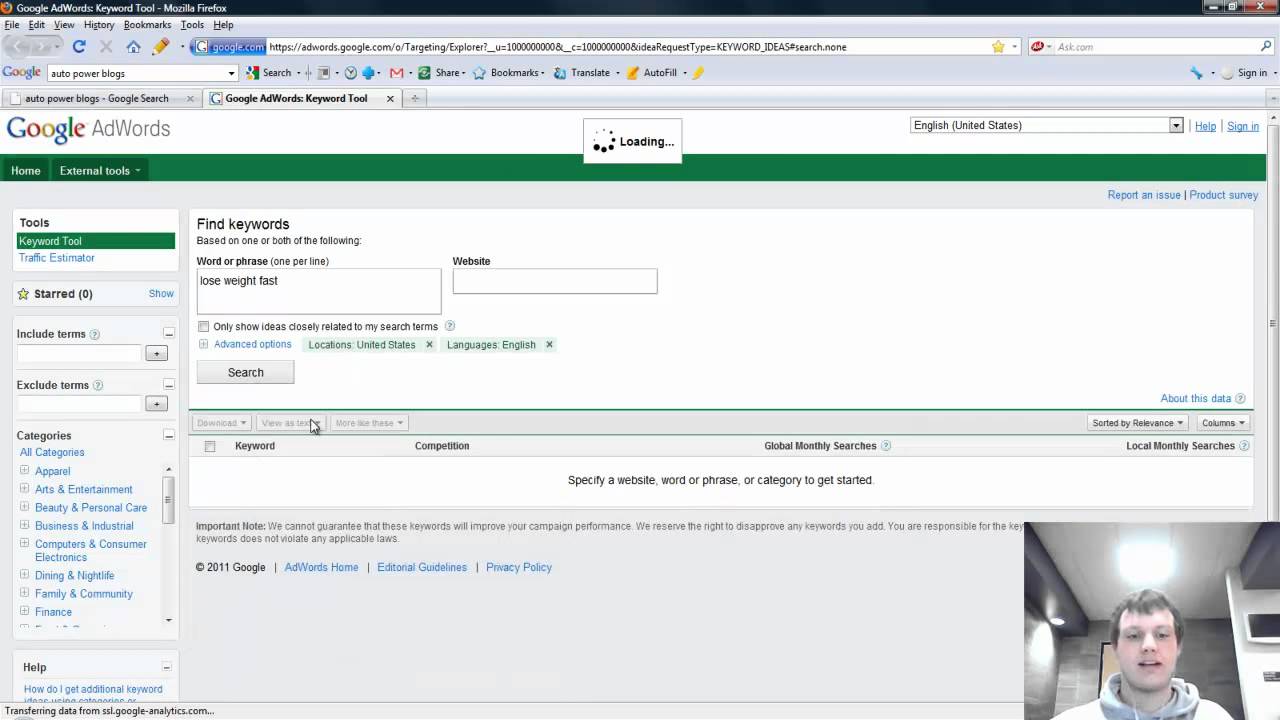
Task: Open the Firefox Bookmarks menu
Action: pyautogui.click(x=147, y=24)
